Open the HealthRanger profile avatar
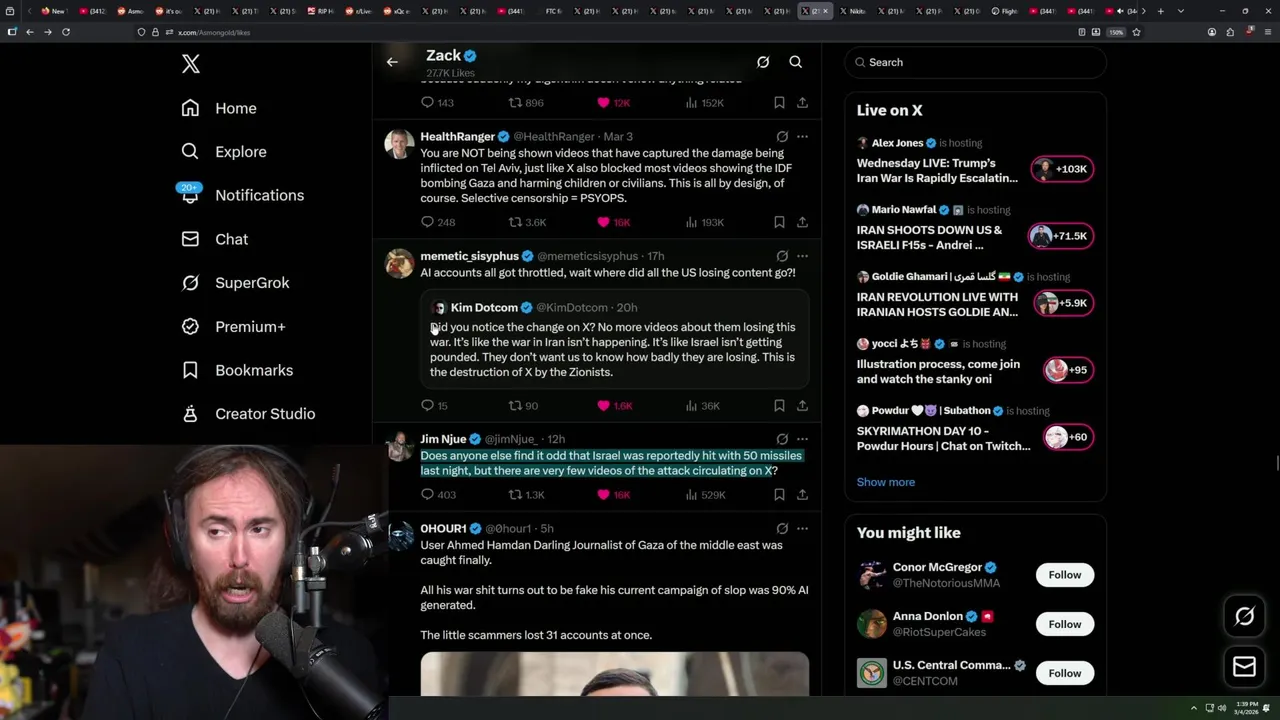The width and height of the screenshot is (1280, 720). click(x=399, y=144)
